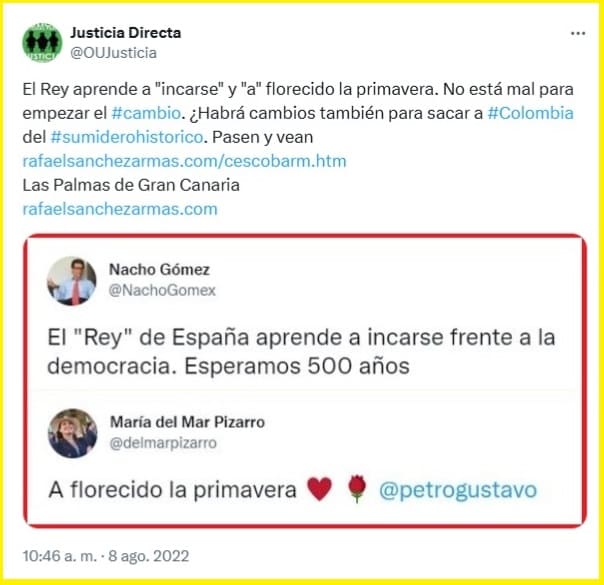Image resolution: width=604 pixels, height=585 pixels.
Task: Click the @OUJusticia handle
Action: pyautogui.click(x=114, y=53)
